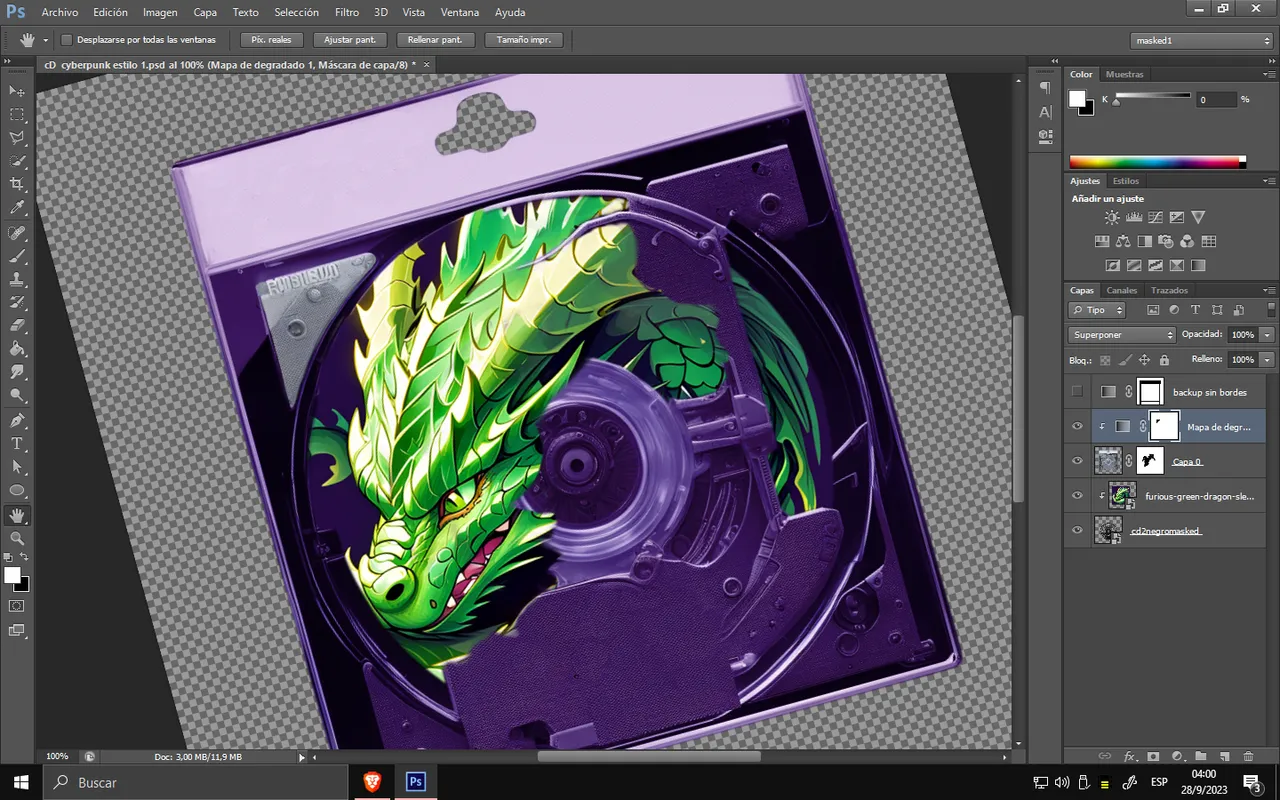Screen dimensions: 1280x800
Task: Select the Eyedropper tool
Action: tap(17, 208)
